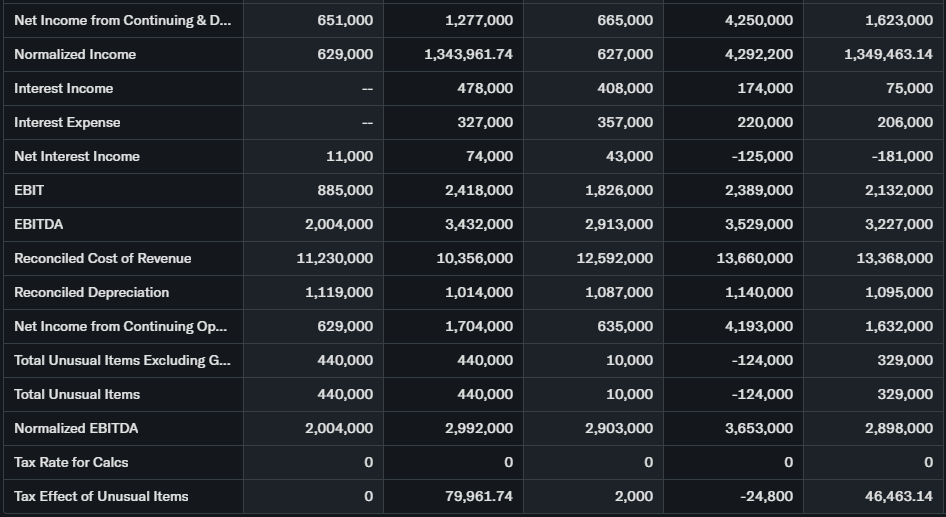Click the 4,193,000 Net Income from Continuing Op... cell
The width and height of the screenshot is (946, 517).
coord(759,326)
